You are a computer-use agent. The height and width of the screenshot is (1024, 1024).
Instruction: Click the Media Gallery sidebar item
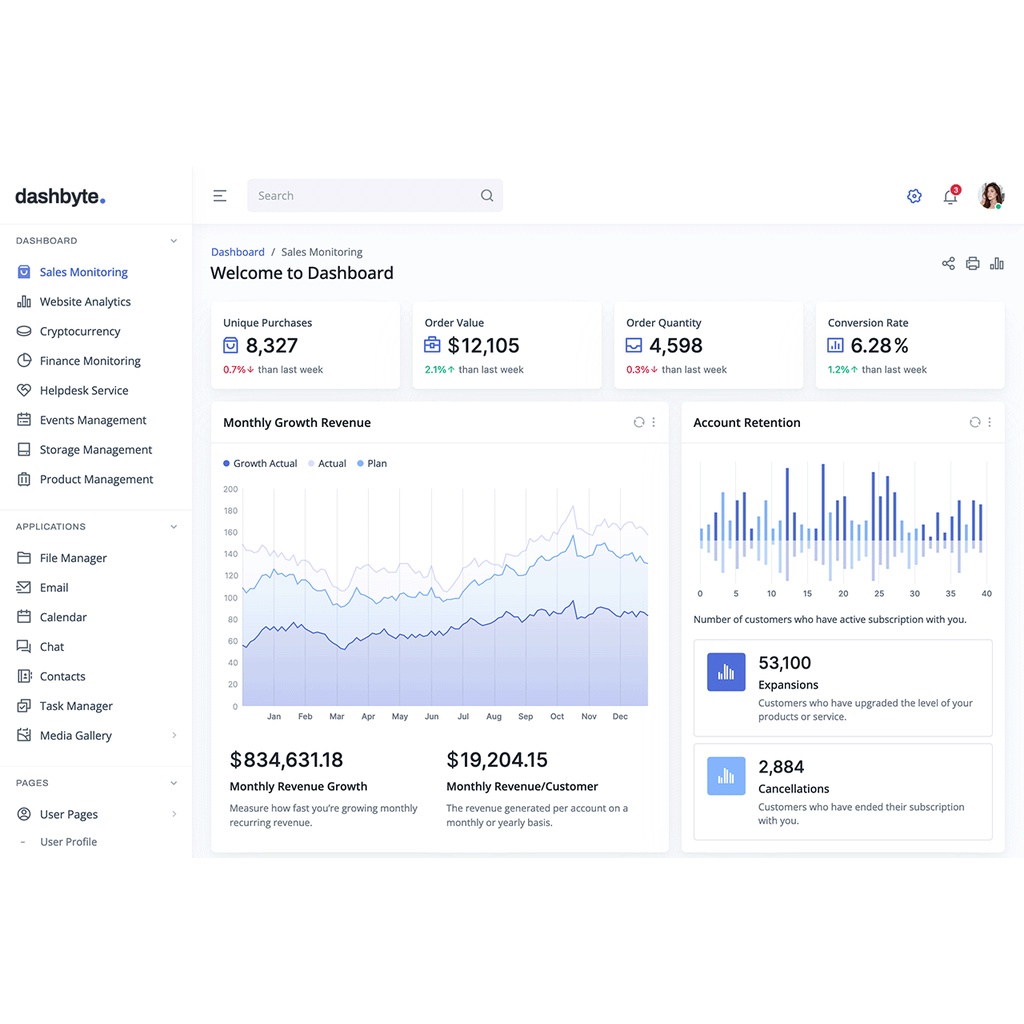(x=97, y=735)
